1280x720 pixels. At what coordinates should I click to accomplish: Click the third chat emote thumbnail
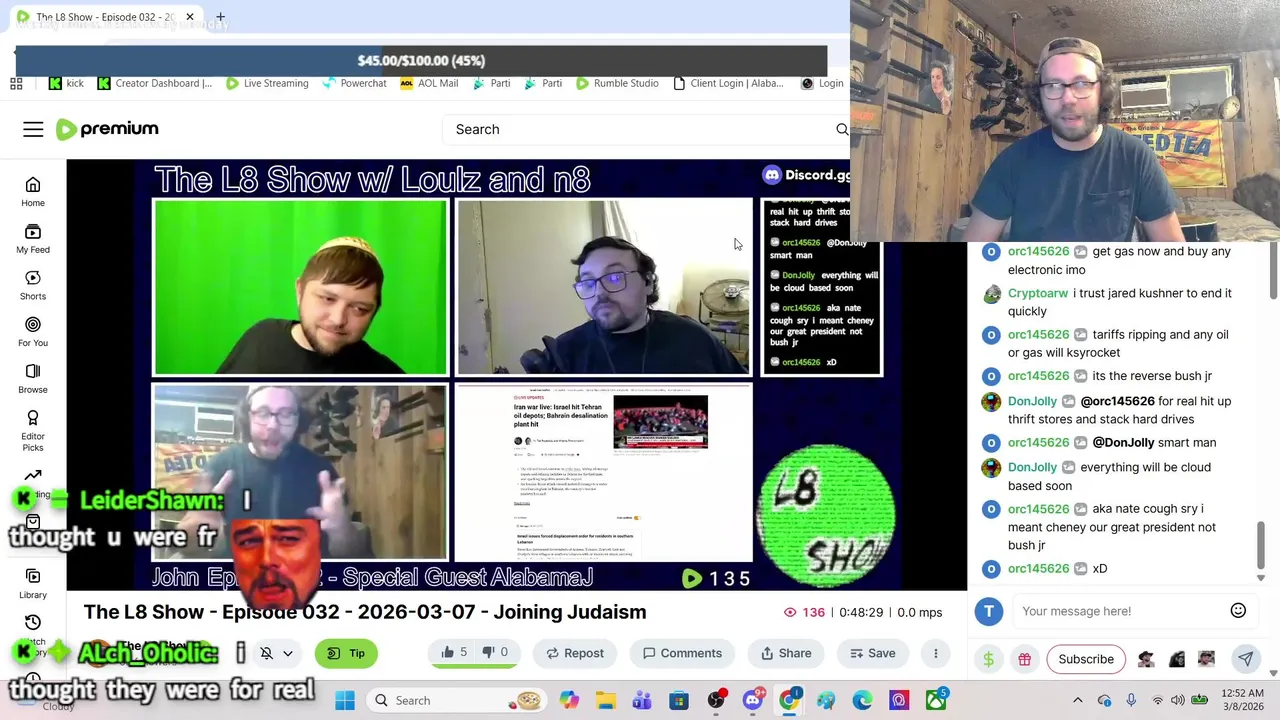pyautogui.click(x=1206, y=659)
